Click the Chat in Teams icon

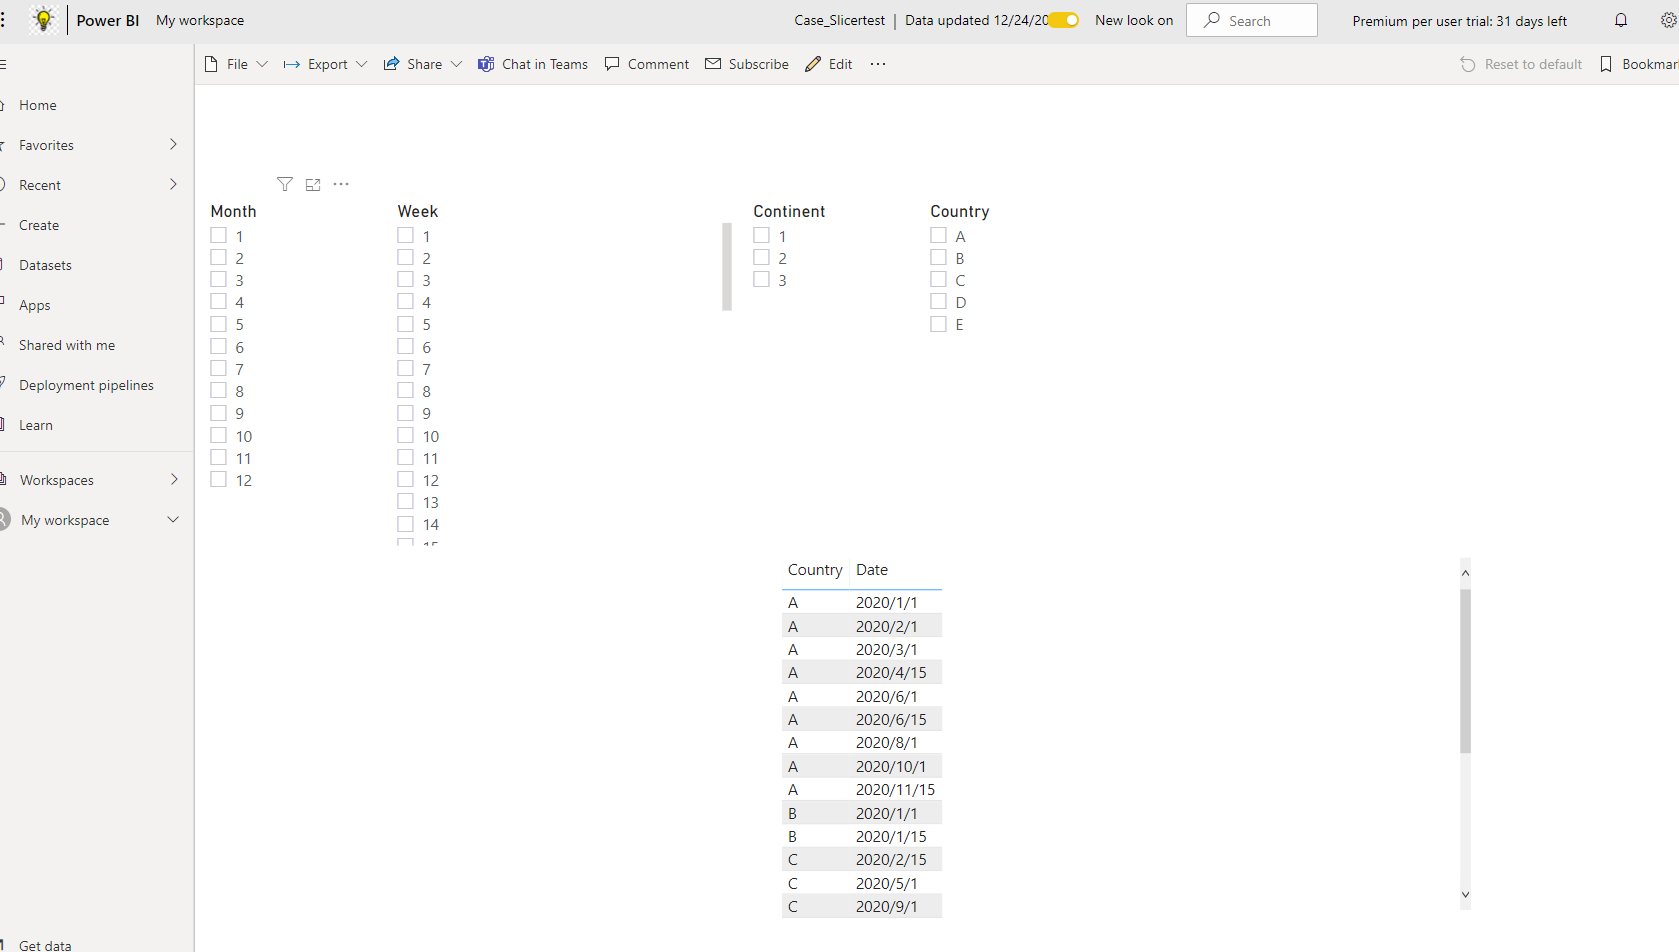click(486, 64)
